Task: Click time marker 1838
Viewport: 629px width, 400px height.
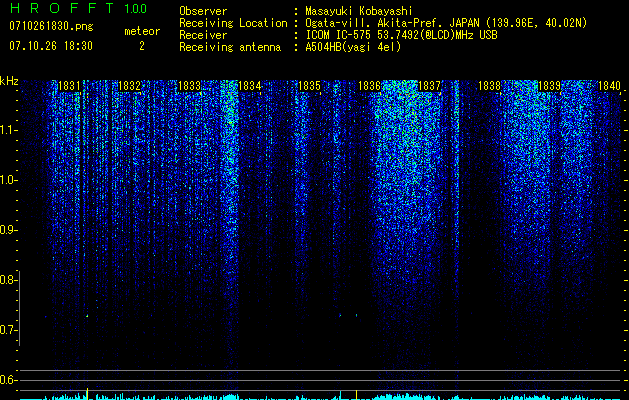Action: [490, 86]
